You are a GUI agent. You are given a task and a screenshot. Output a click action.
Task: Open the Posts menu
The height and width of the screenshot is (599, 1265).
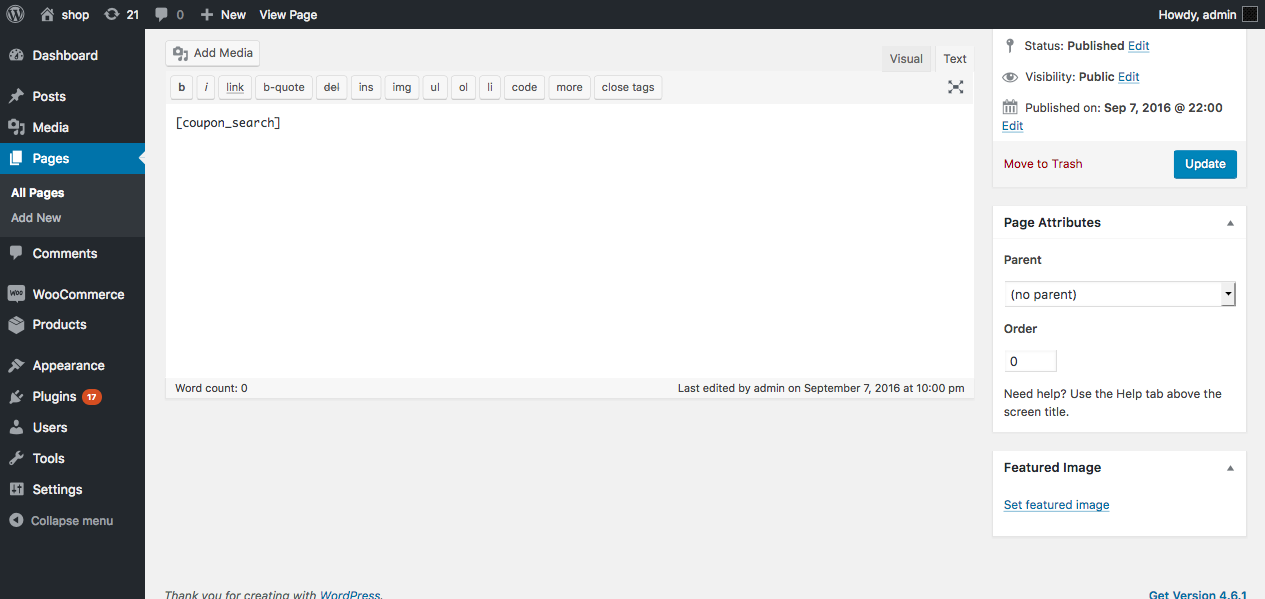tap(72, 96)
